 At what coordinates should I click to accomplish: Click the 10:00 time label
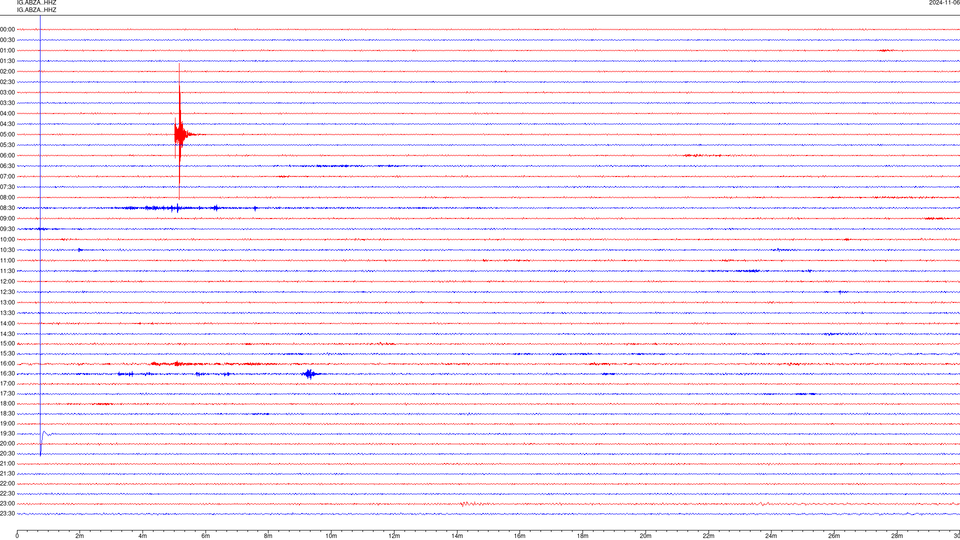[x=7, y=239]
